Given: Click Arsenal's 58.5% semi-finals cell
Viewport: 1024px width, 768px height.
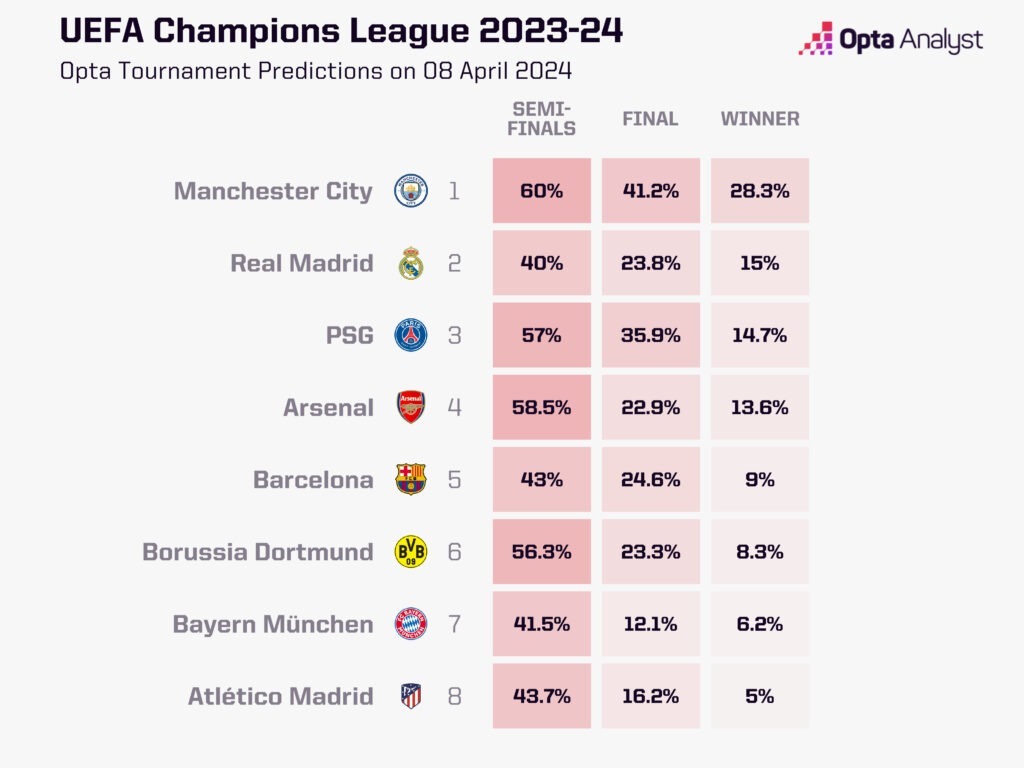Looking at the screenshot, I should point(542,407).
